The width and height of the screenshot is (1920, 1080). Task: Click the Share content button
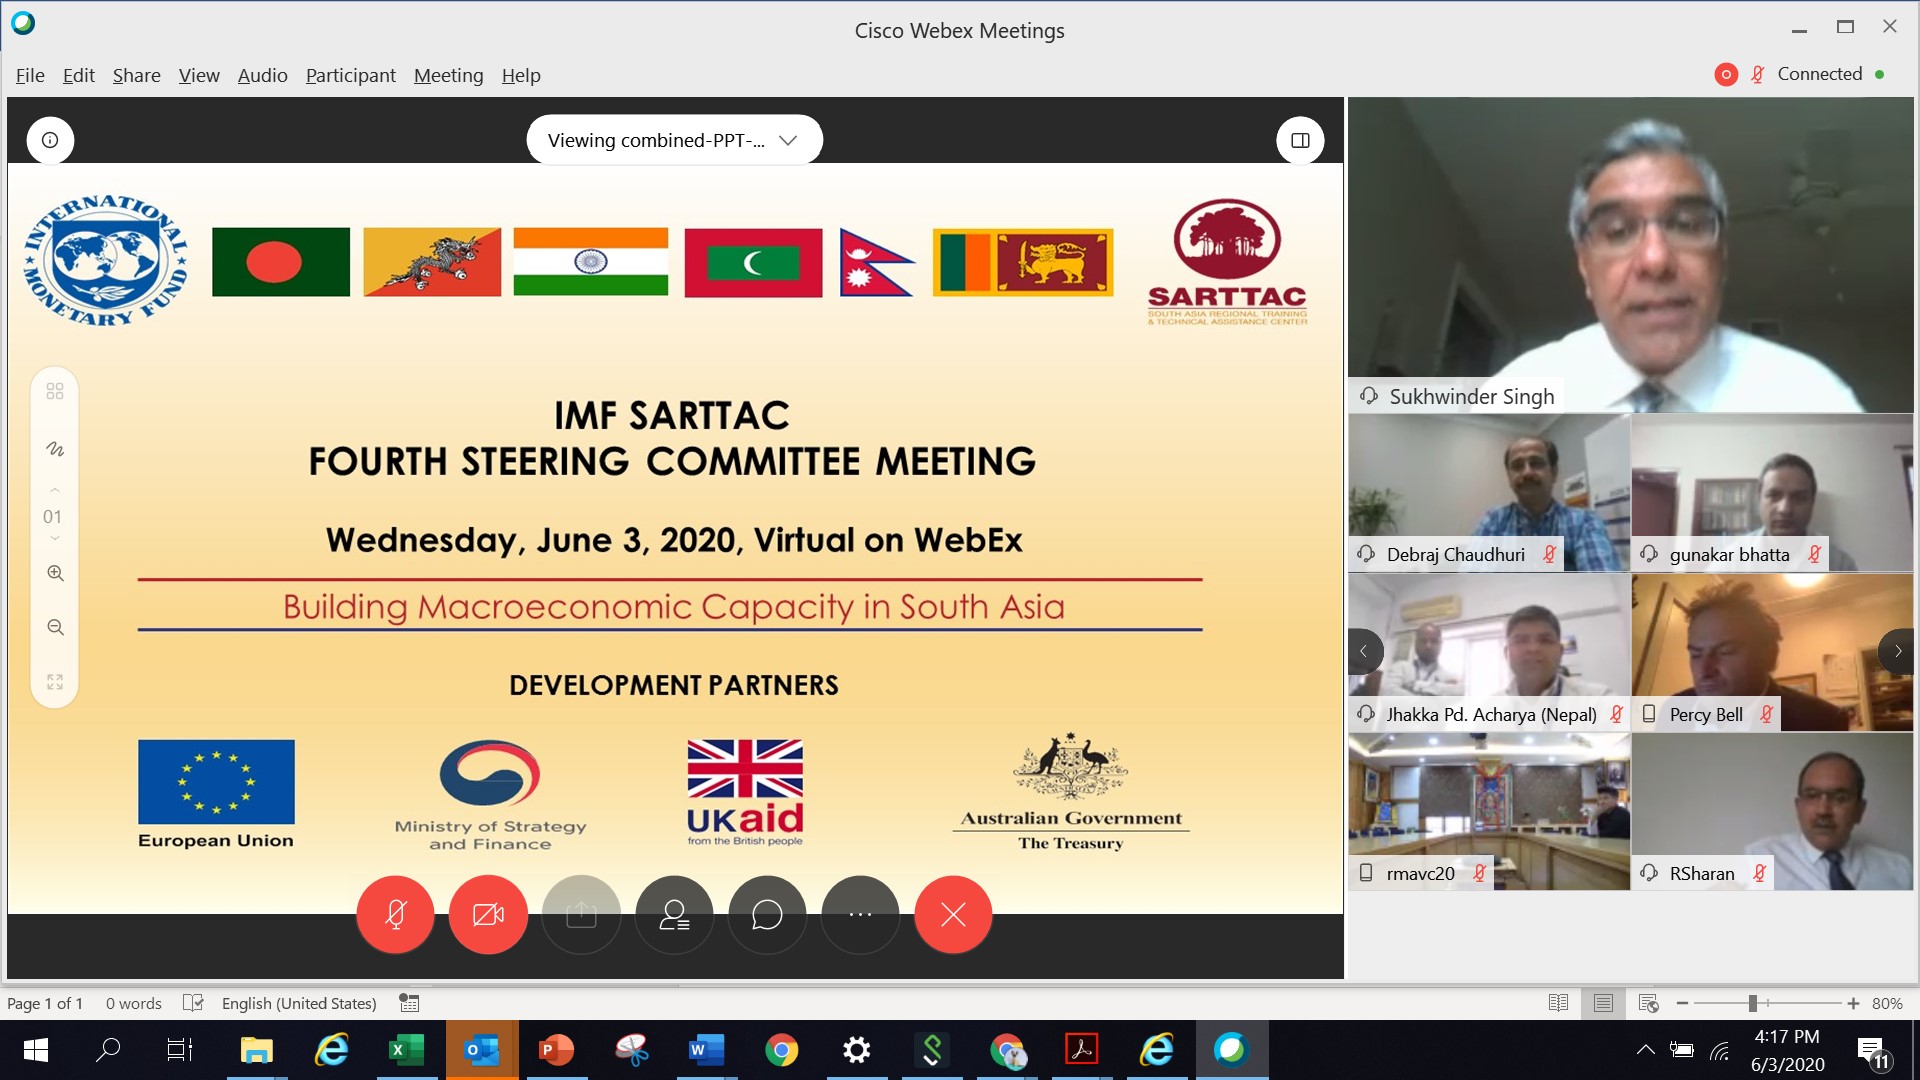[x=581, y=914]
